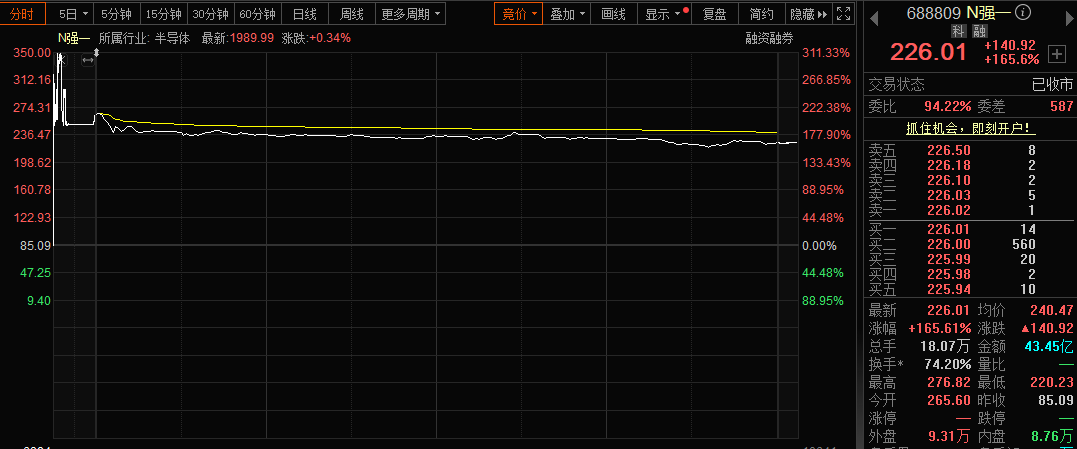
Task: Click the 融资融券 label on chart
Action: [x=769, y=38]
